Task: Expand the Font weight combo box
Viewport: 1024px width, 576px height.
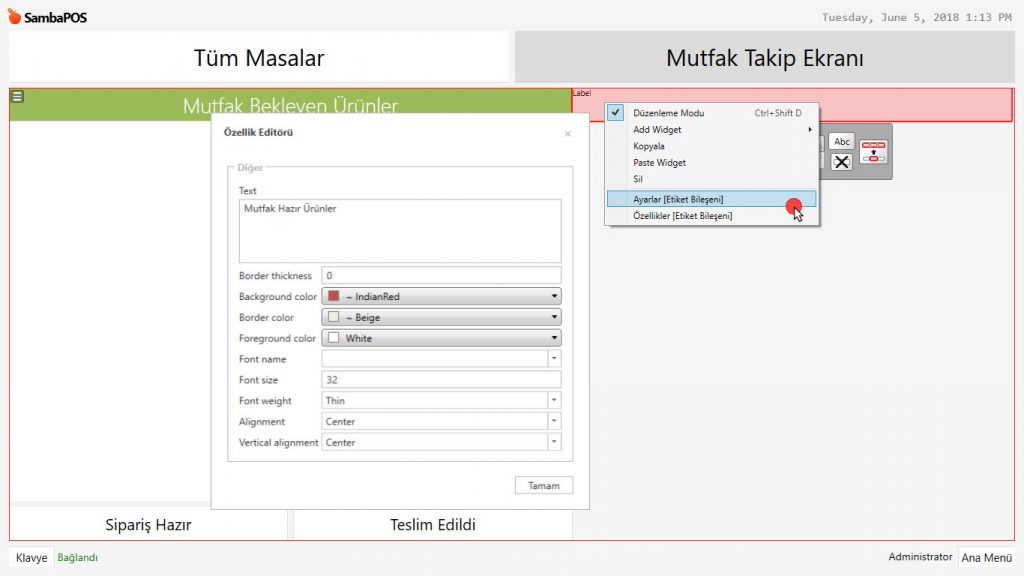Action: (554, 401)
